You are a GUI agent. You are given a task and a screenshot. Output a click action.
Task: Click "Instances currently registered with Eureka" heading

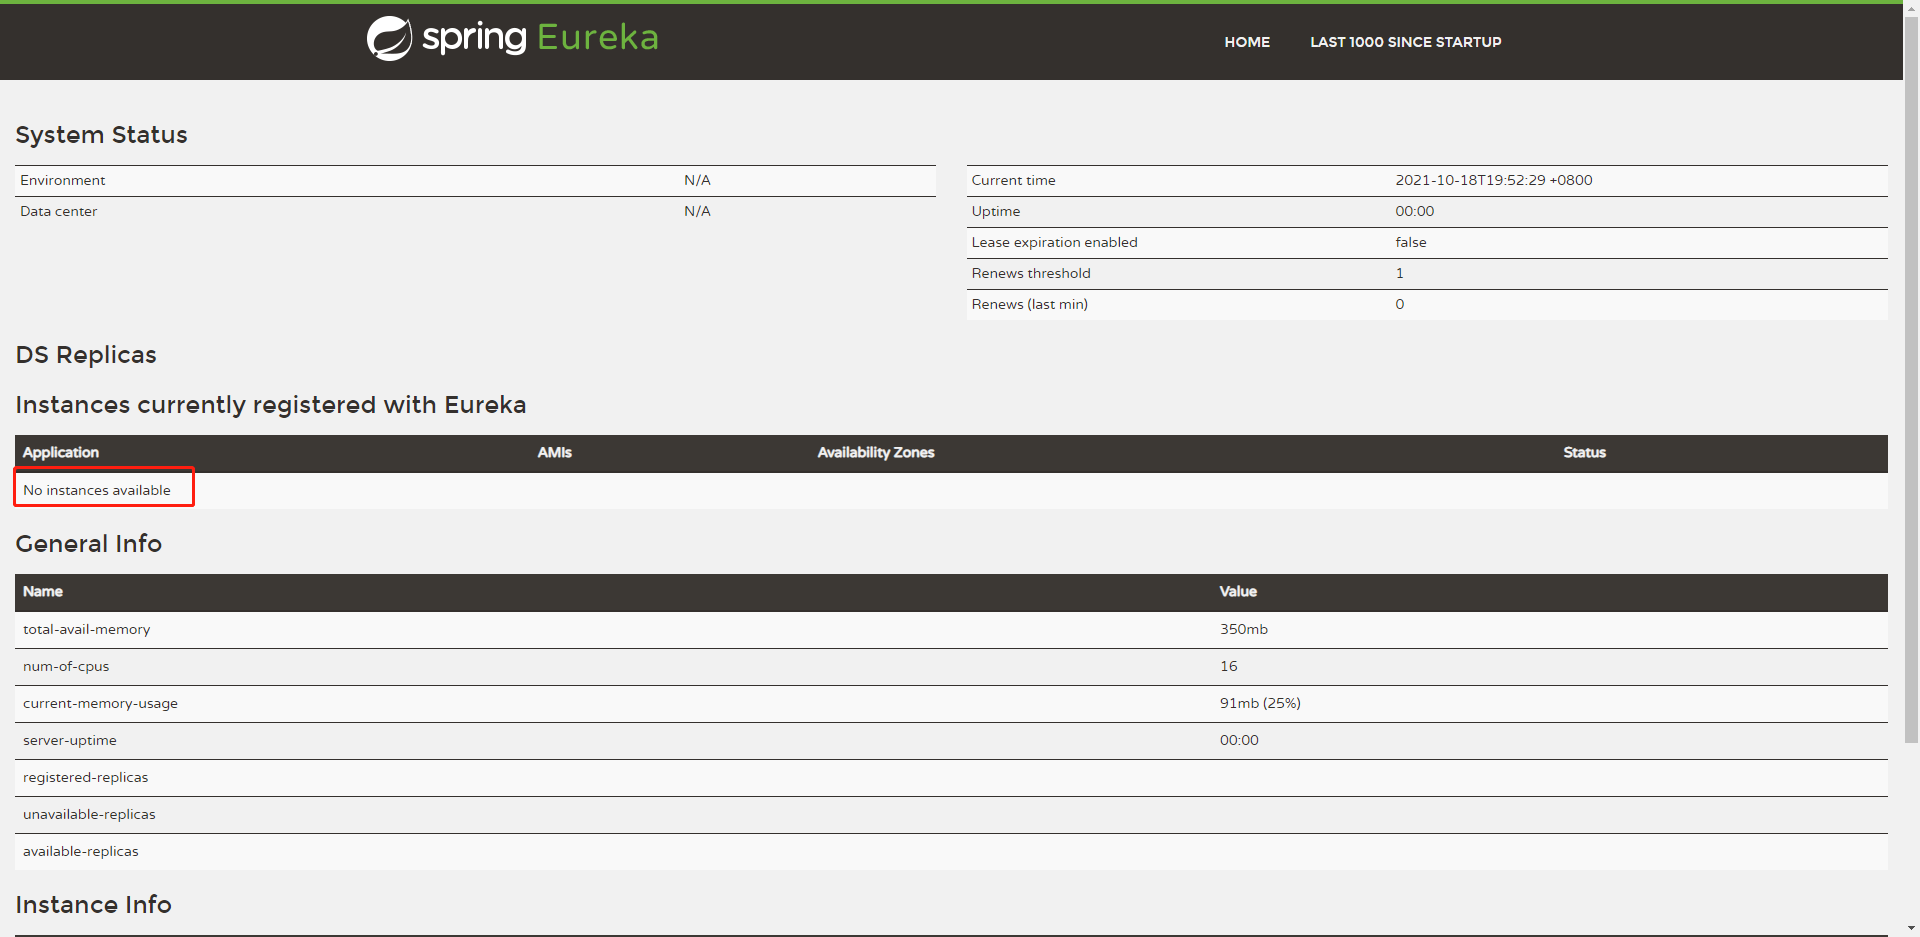[x=271, y=405]
